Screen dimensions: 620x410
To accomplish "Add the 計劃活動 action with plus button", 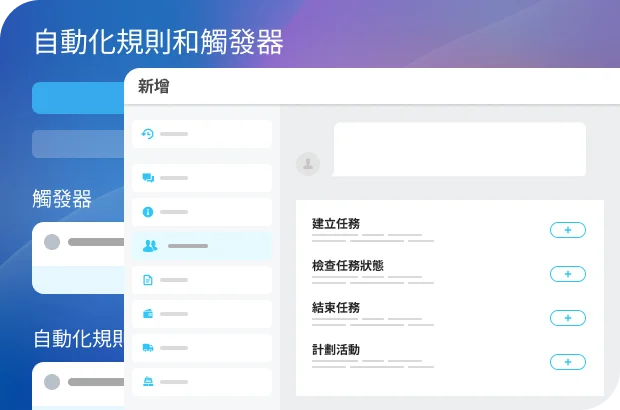I will pos(568,362).
